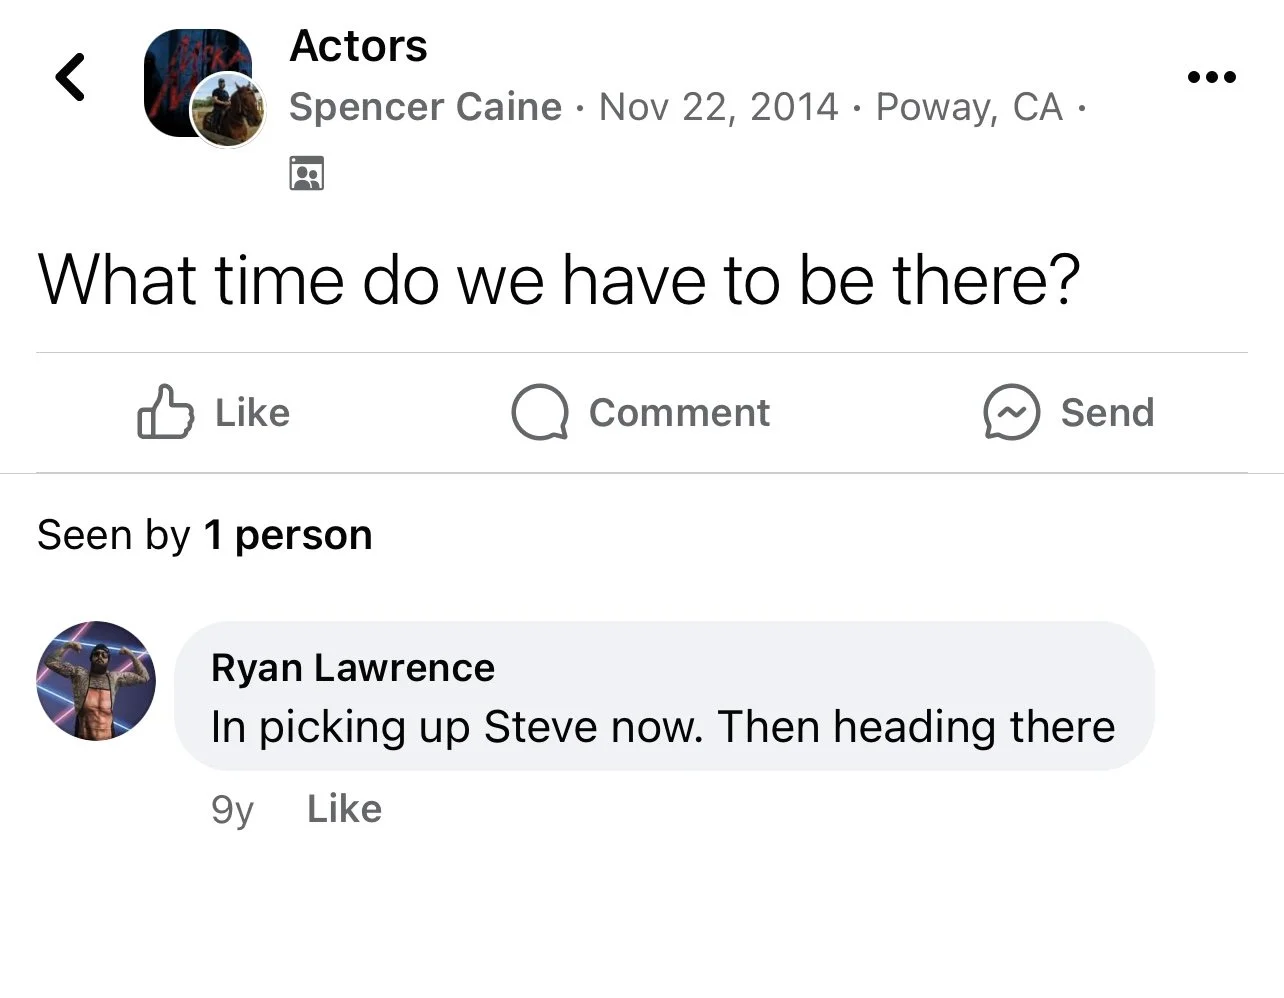Like Ryan Lawrence's comment
Viewport: 1284px width, 998px height.
click(344, 808)
